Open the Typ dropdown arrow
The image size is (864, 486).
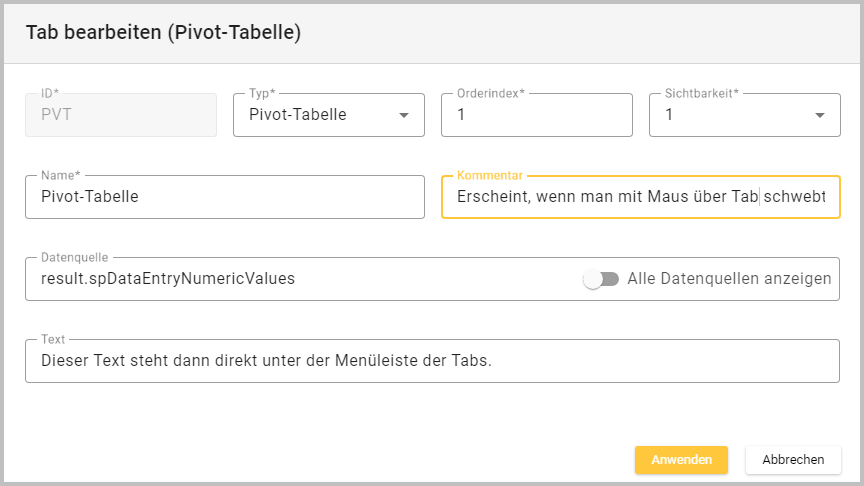[x=404, y=115]
